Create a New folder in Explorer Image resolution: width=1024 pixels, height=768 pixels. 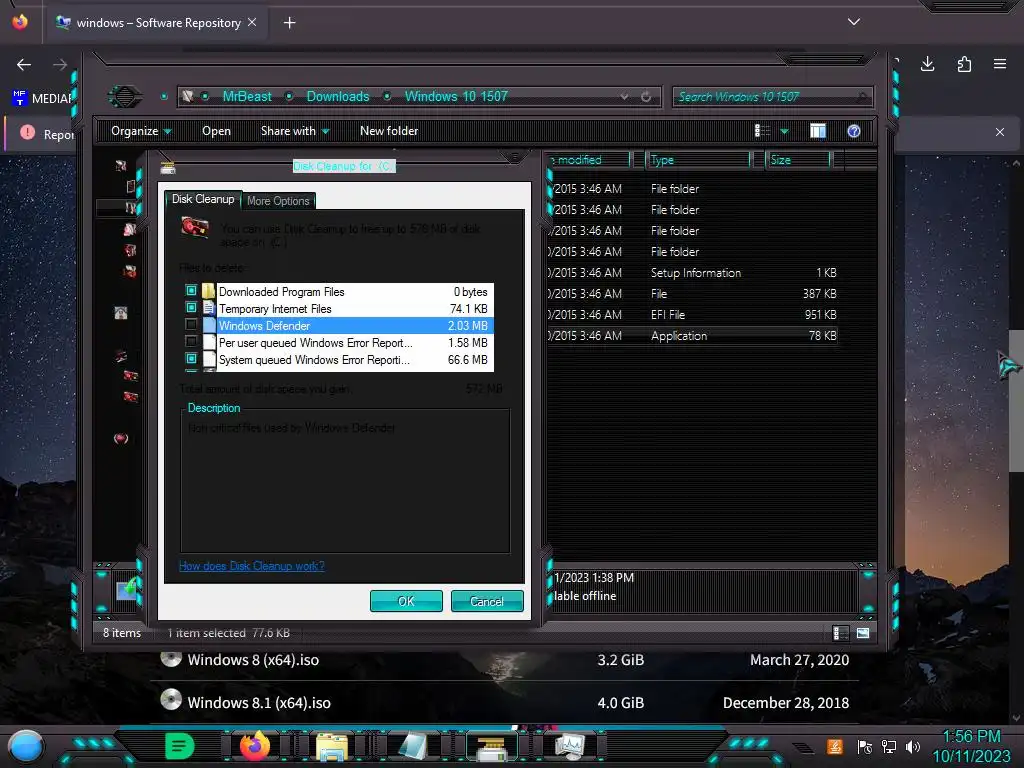pyautogui.click(x=389, y=131)
